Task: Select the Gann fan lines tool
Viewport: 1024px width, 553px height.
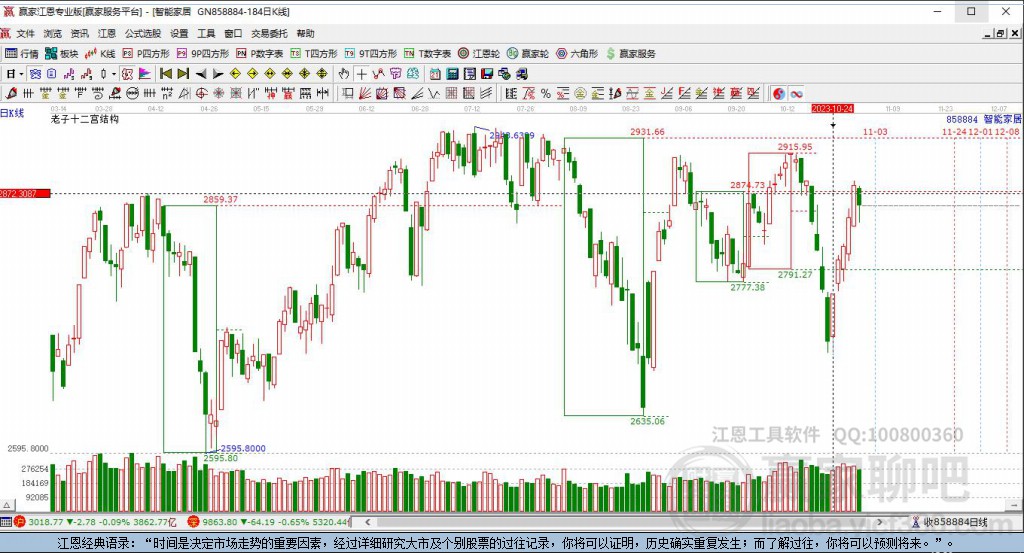Action: (x=365, y=93)
